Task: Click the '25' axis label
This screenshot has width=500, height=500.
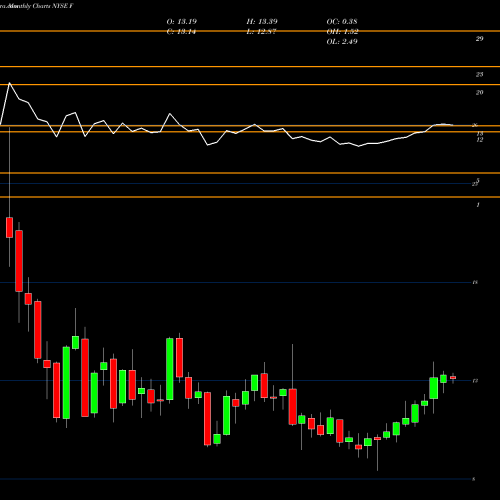Action: pyautogui.click(x=479, y=74)
